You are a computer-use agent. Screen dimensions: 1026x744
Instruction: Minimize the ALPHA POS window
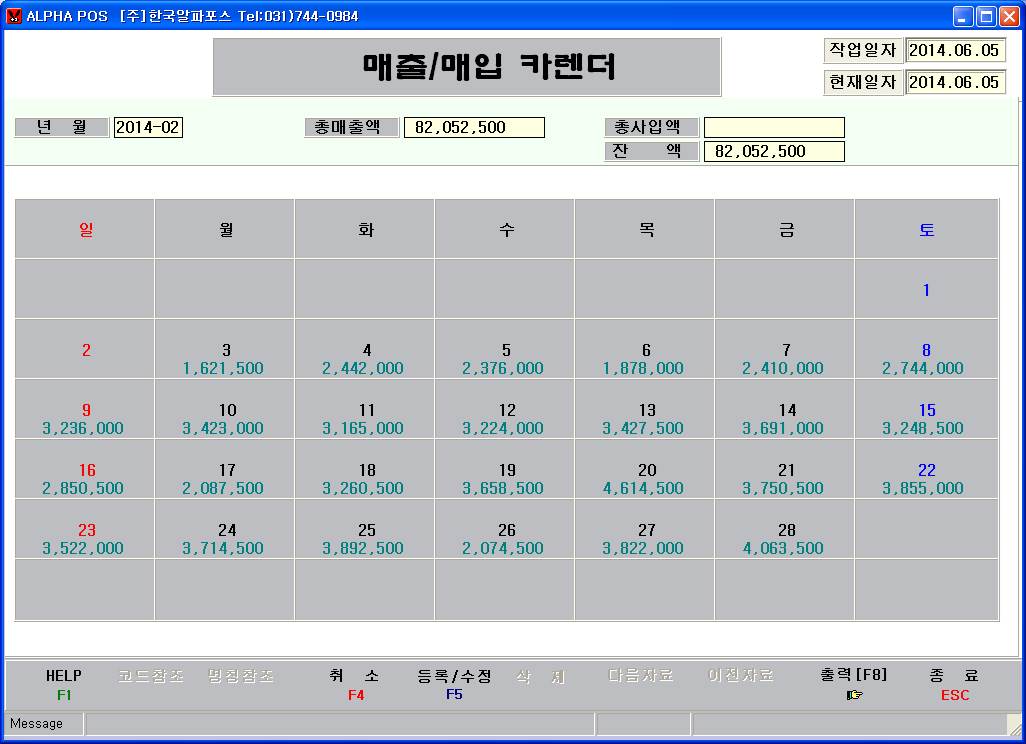[963, 16]
